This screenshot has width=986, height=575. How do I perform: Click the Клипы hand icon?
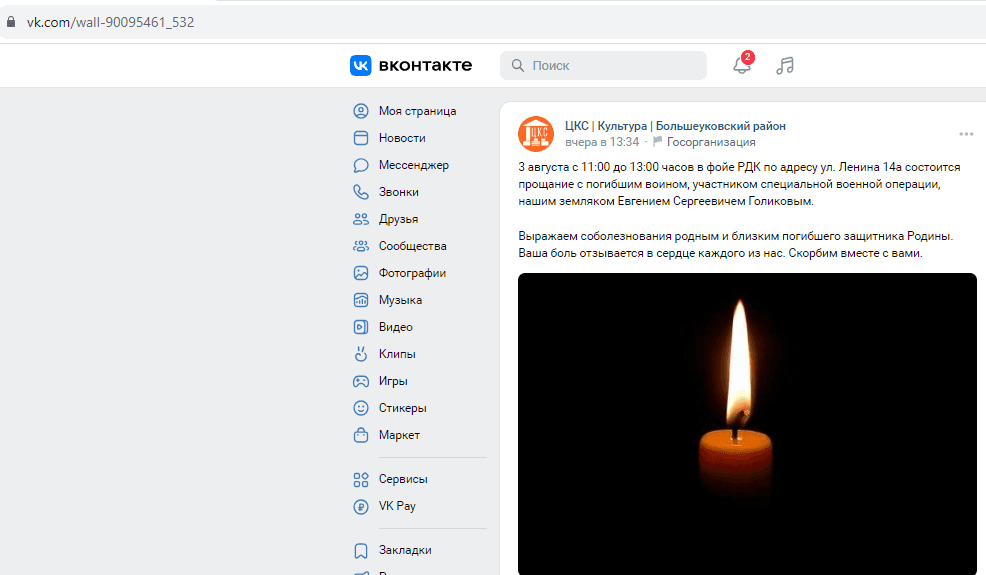(x=361, y=355)
